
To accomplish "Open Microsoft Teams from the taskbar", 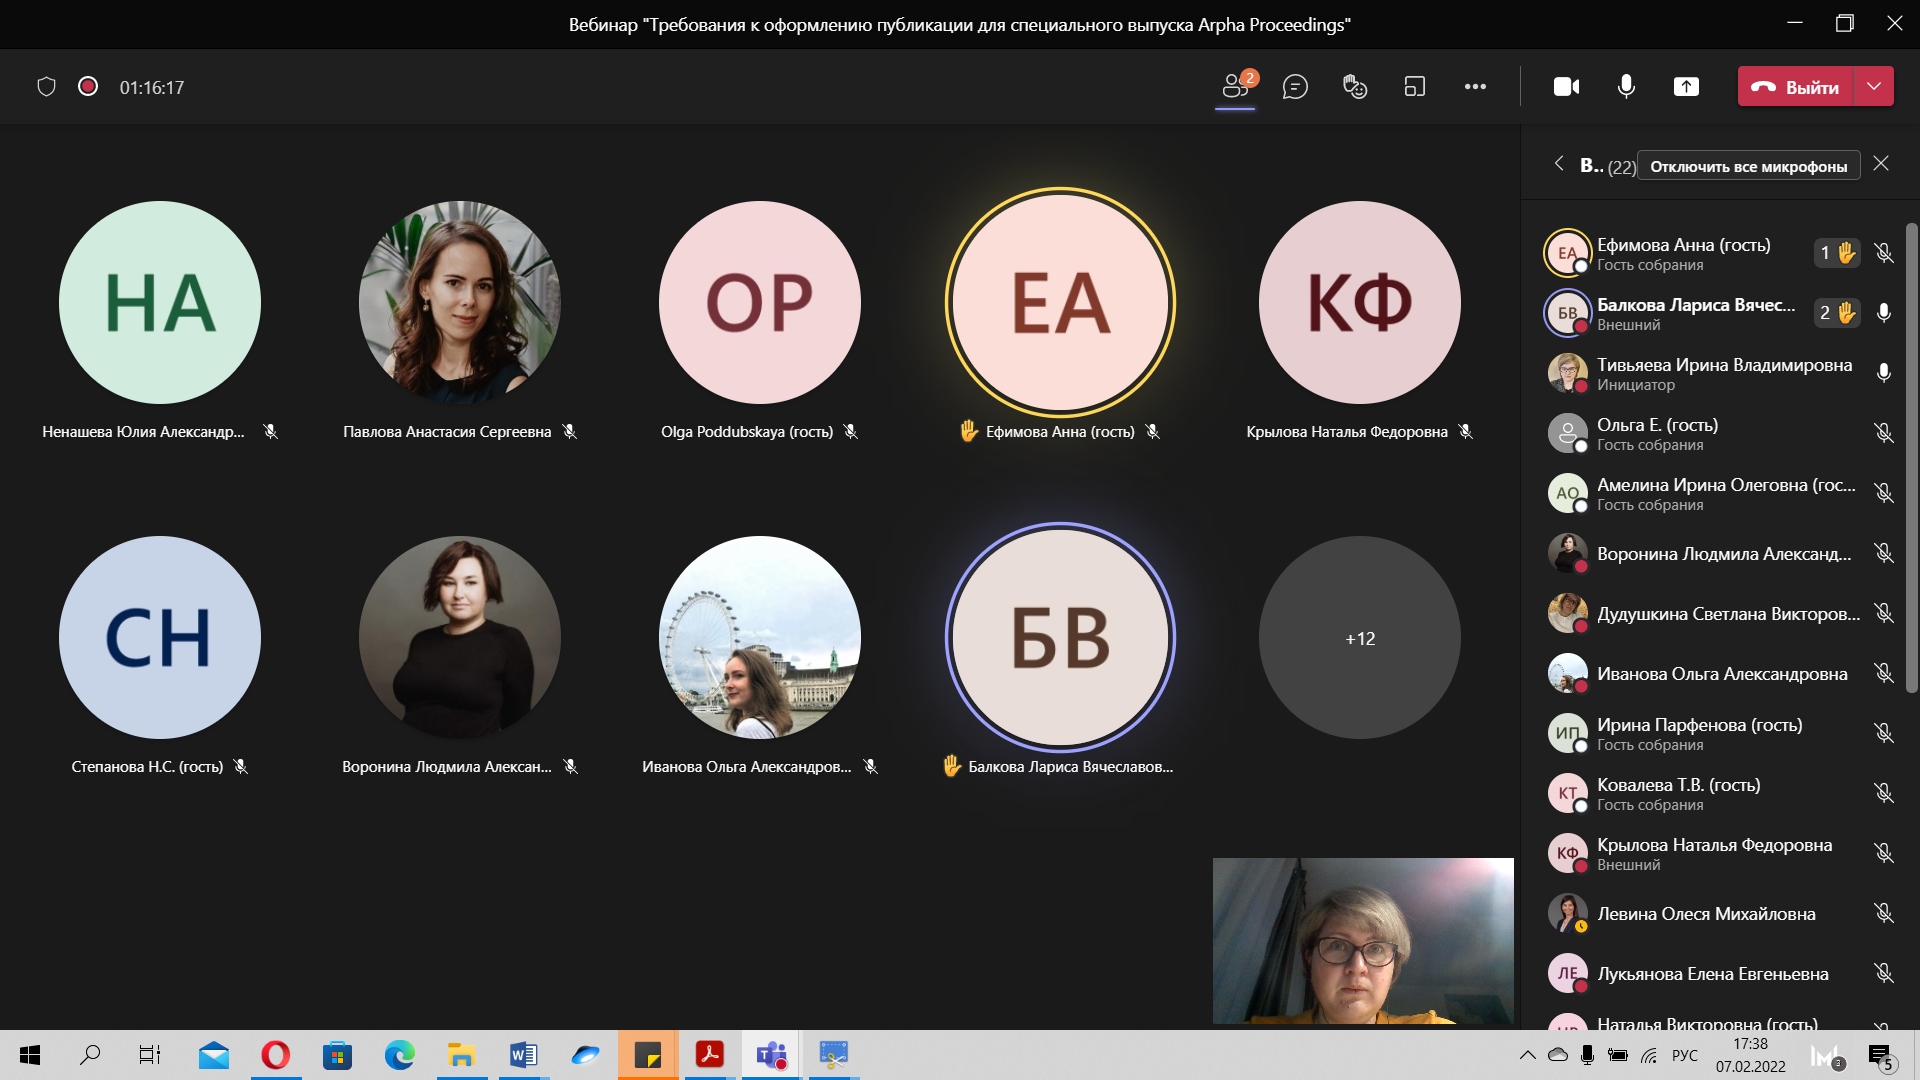I will click(771, 1055).
